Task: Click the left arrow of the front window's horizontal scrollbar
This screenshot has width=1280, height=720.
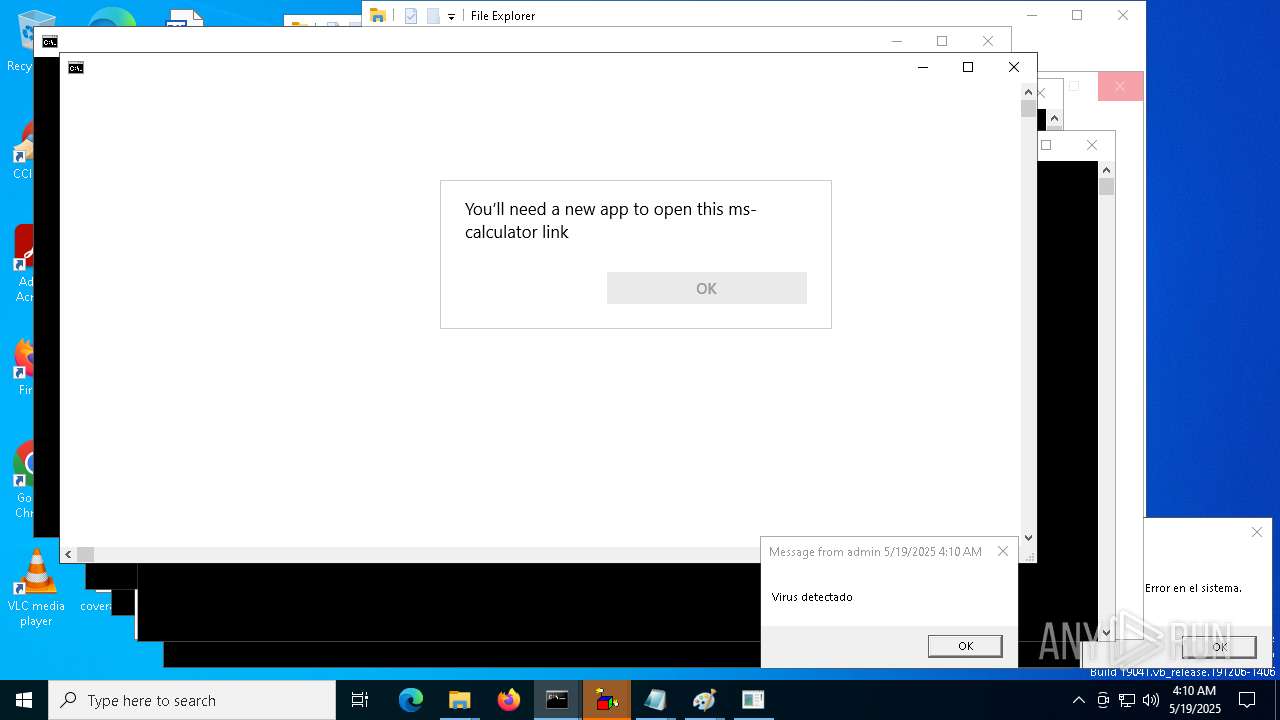Action: [68, 554]
